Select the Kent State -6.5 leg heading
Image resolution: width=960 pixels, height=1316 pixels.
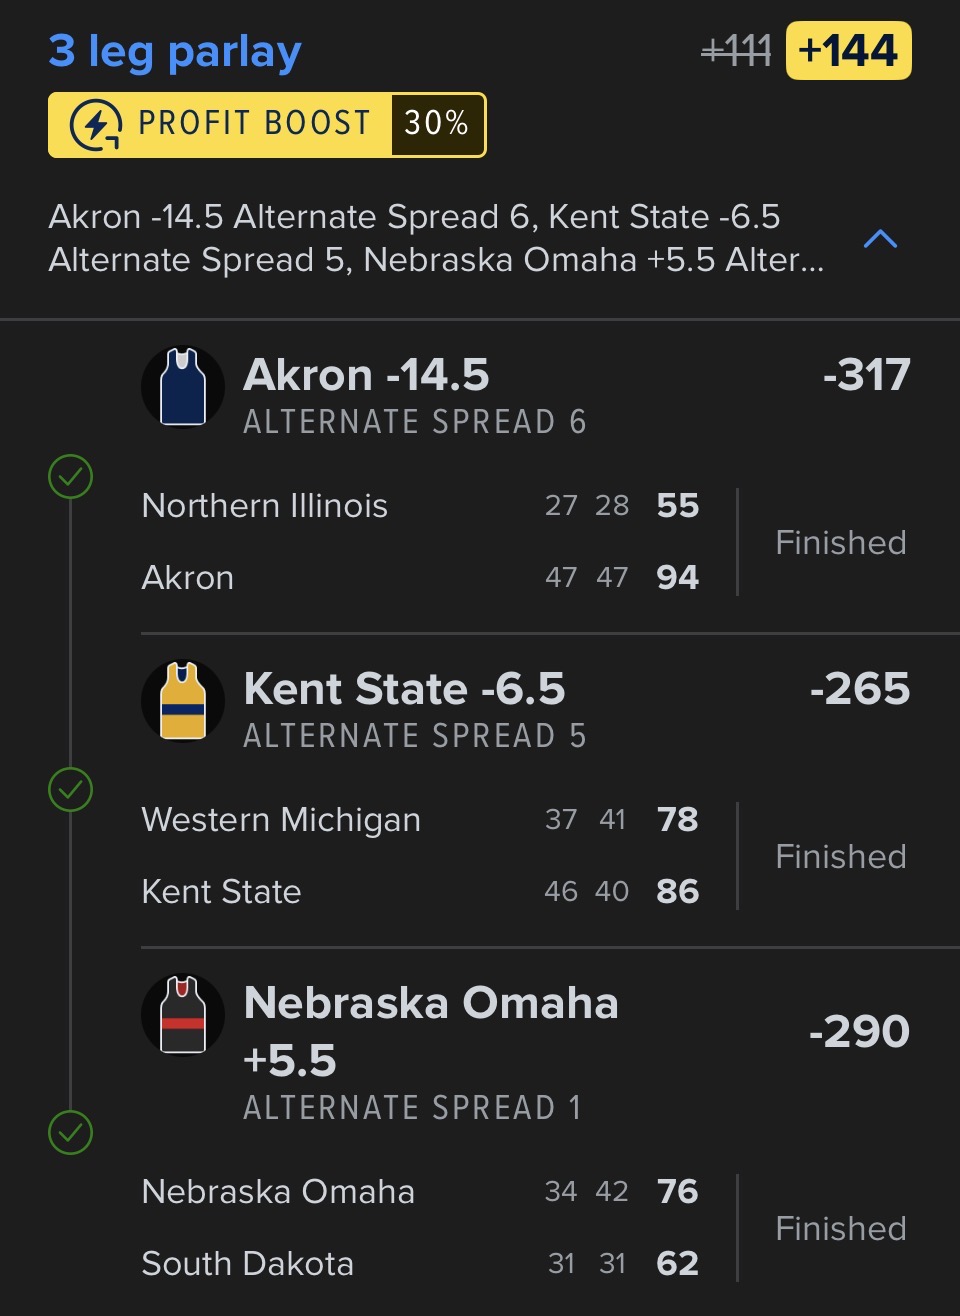click(x=404, y=689)
